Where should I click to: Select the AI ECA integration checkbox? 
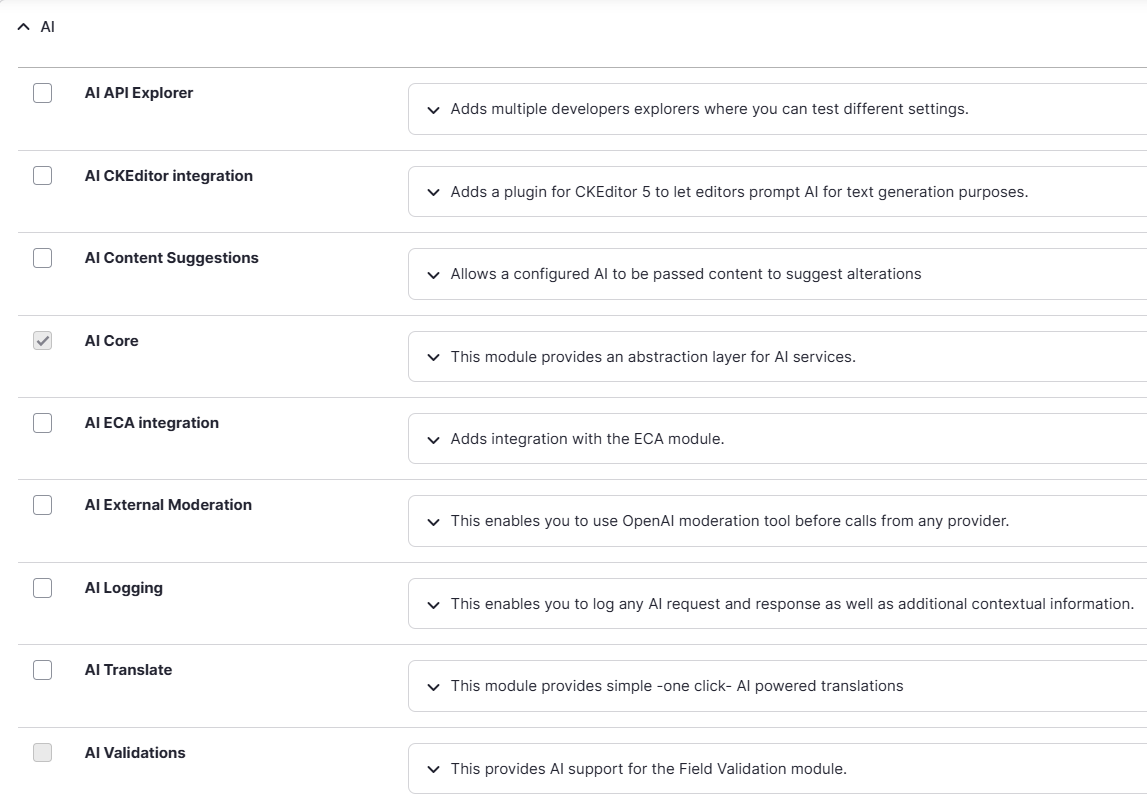tap(42, 423)
